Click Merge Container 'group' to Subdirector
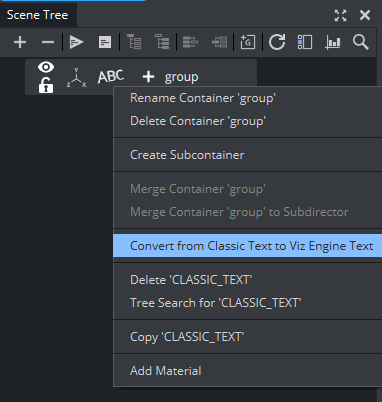 (x=239, y=212)
